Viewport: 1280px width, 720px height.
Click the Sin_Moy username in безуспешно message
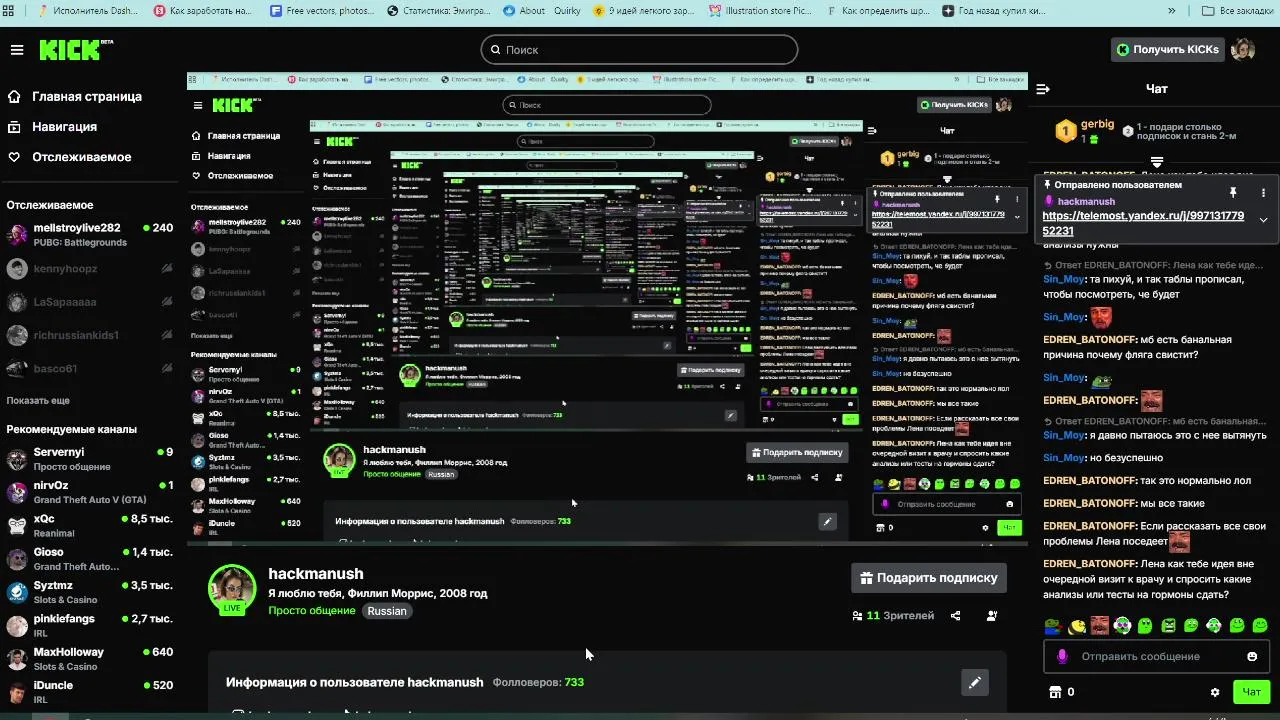pyautogui.click(x=1064, y=457)
